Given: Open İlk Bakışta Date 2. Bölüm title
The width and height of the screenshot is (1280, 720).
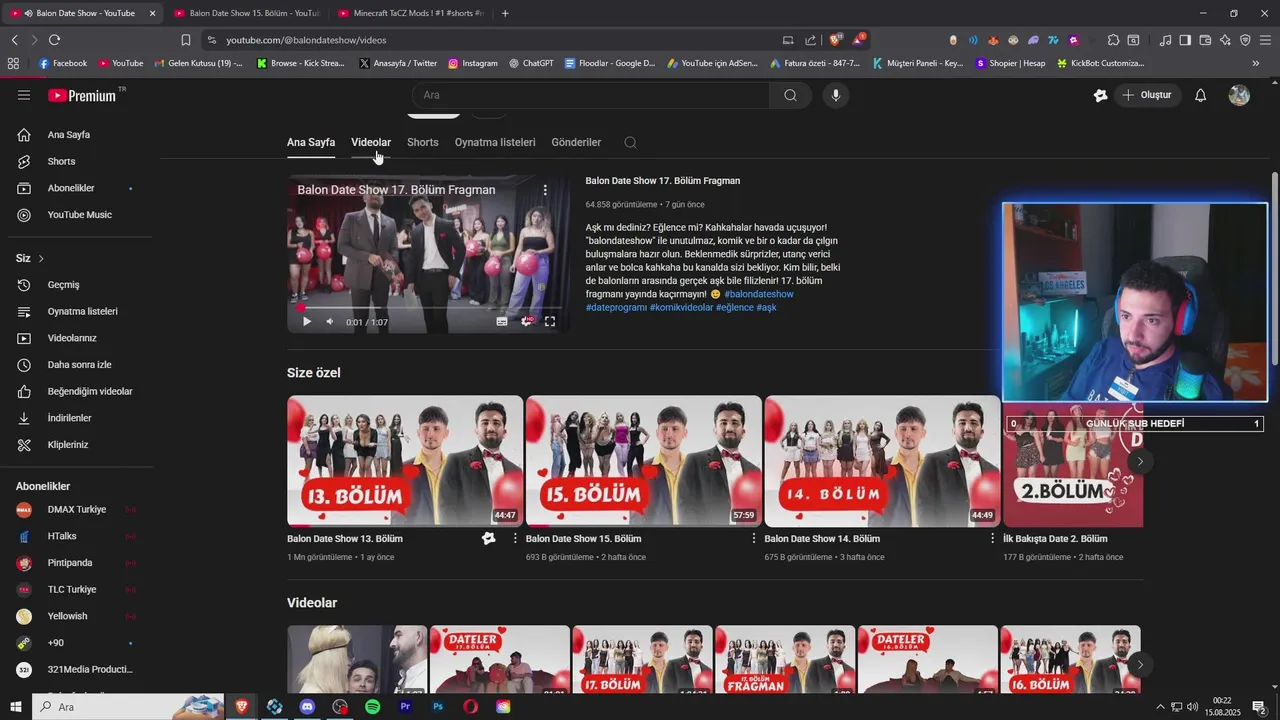Looking at the screenshot, I should coord(1055,538).
